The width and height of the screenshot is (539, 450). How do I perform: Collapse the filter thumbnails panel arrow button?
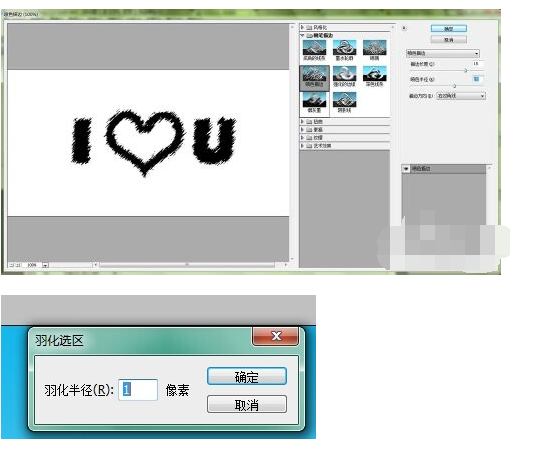click(x=404, y=28)
